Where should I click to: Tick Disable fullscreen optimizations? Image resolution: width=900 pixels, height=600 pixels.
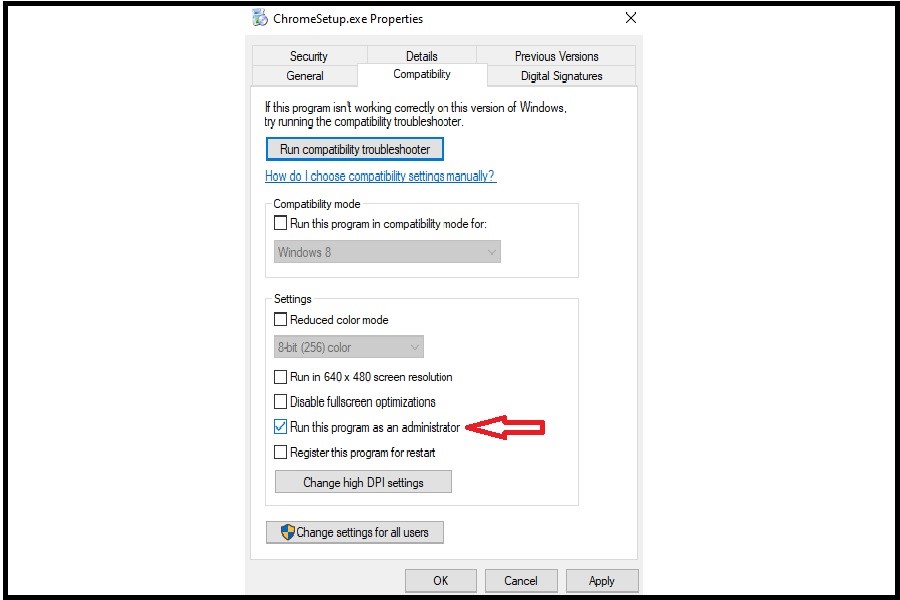[x=281, y=402]
